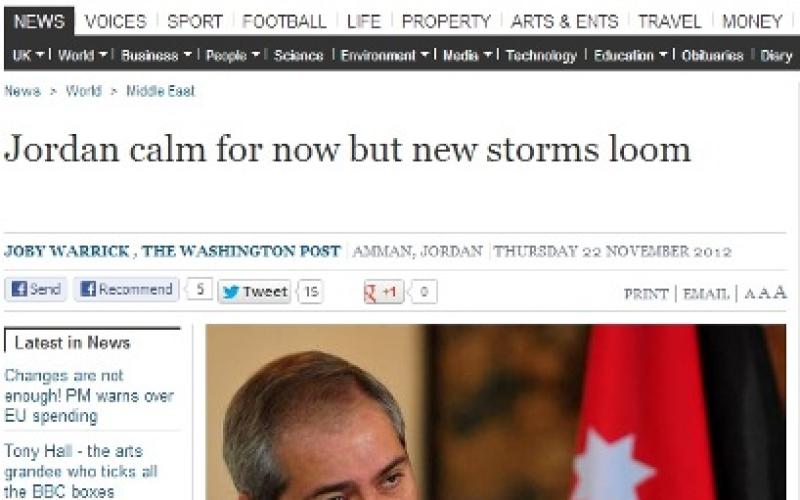Open the Business dropdown menu

coord(156,55)
